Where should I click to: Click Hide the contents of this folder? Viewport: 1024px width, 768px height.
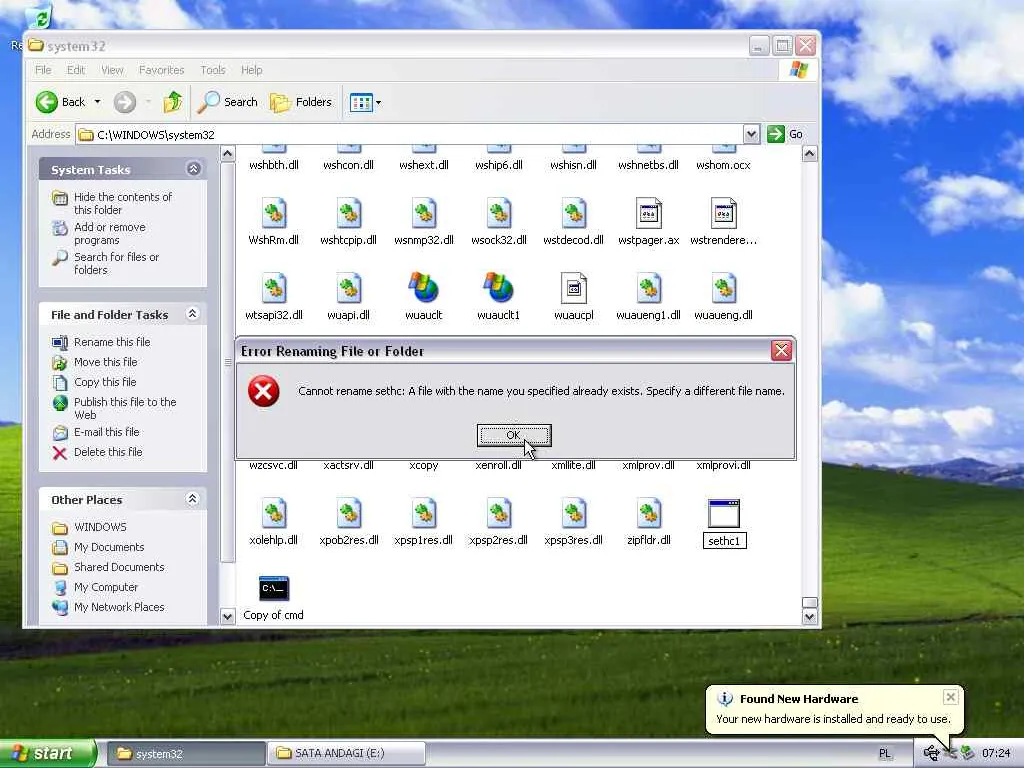(123, 203)
